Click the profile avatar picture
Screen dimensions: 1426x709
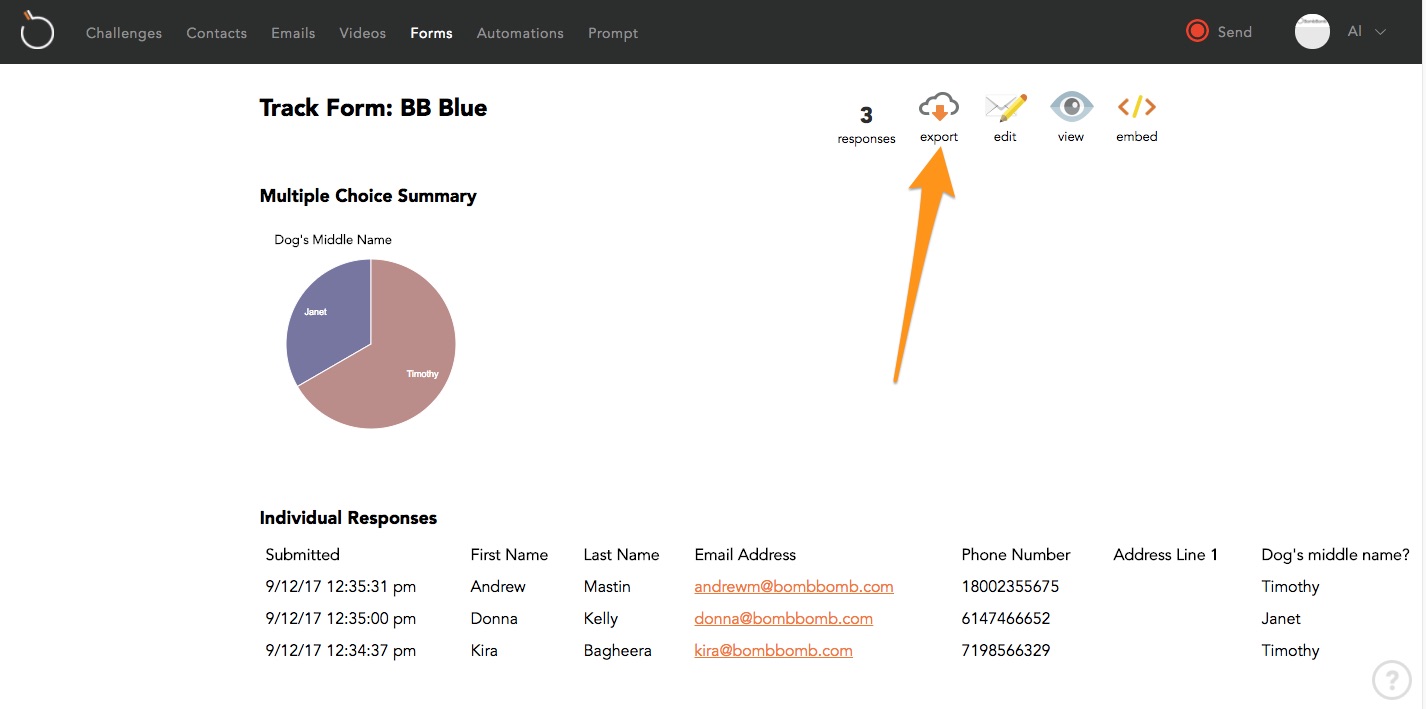(1312, 31)
